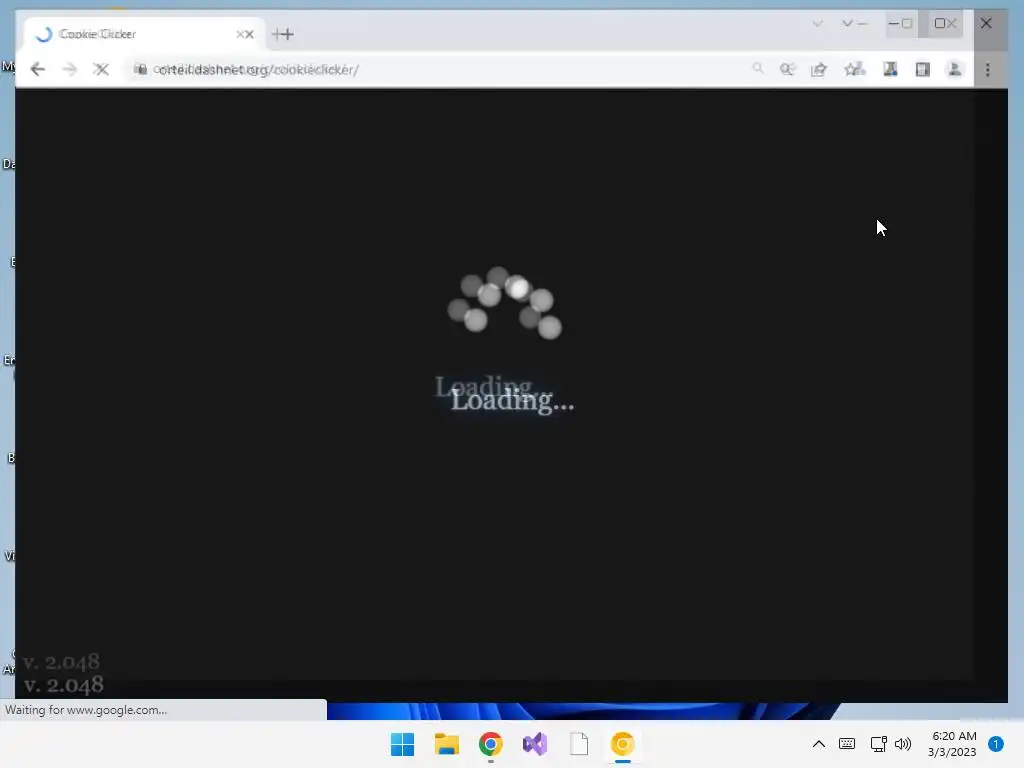Open the touch keyboard tray icon

(847, 744)
